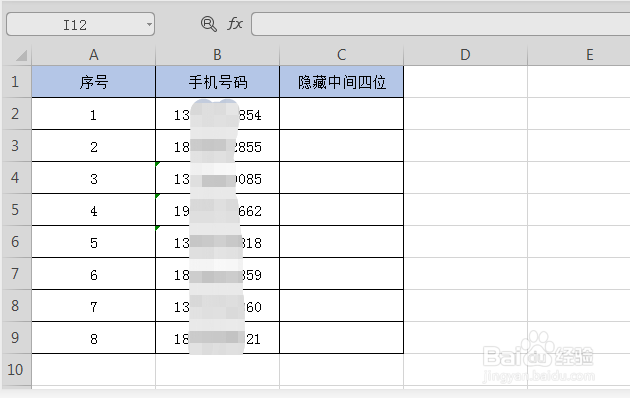Select column B header
Screen dimensions: 630x398
point(217,55)
